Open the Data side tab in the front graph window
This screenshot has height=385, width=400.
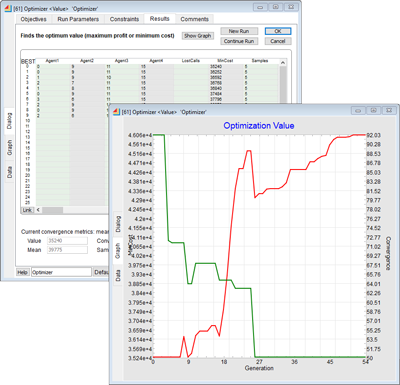click(118, 276)
